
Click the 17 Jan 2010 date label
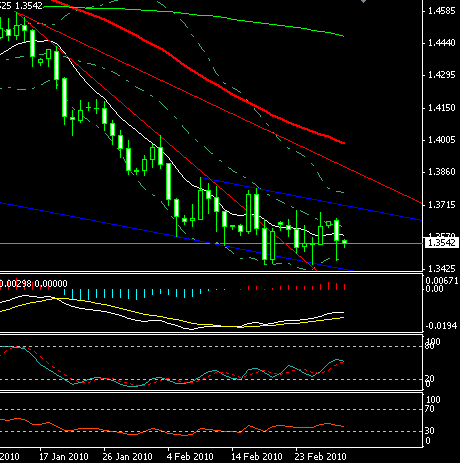coord(64,456)
